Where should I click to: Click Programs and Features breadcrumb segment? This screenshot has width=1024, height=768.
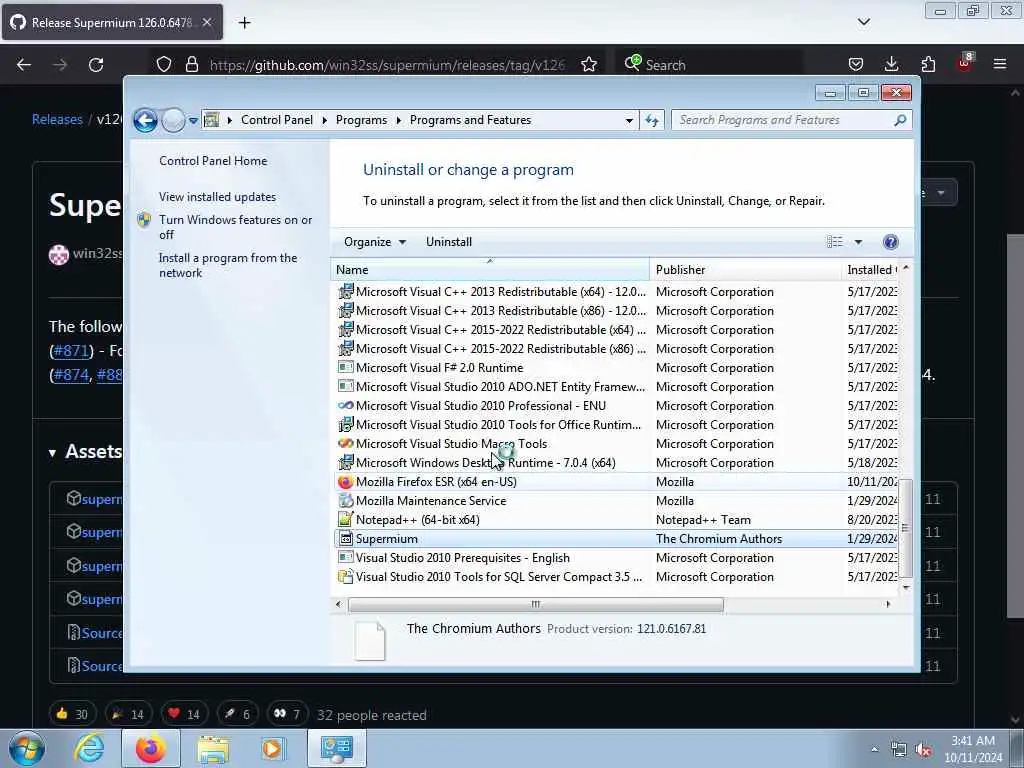click(x=470, y=120)
